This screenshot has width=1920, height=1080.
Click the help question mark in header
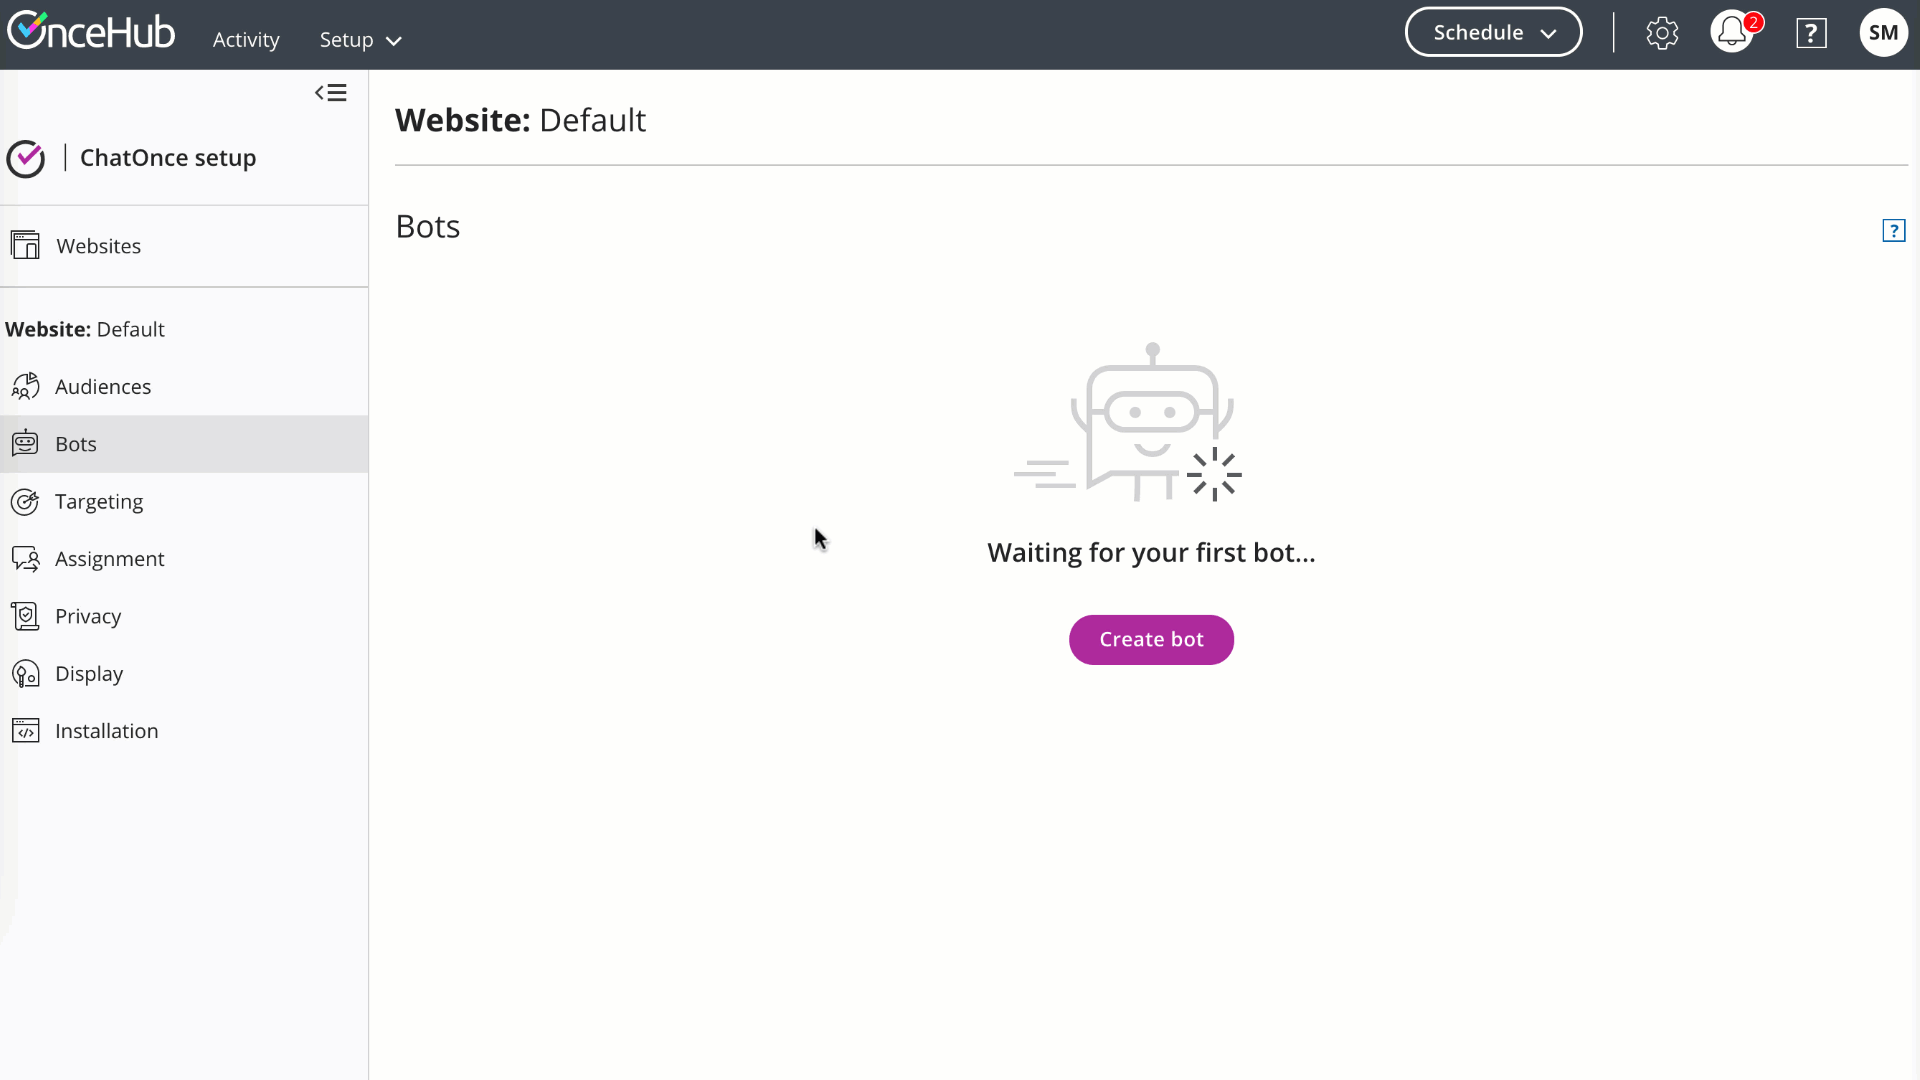(1811, 33)
